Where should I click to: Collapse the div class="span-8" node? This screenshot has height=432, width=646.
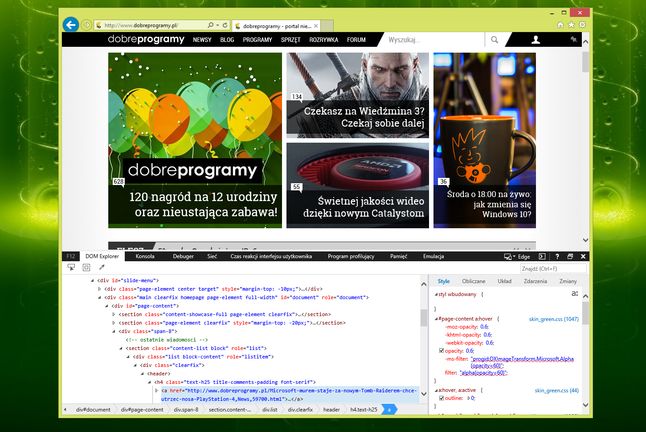click(114, 331)
